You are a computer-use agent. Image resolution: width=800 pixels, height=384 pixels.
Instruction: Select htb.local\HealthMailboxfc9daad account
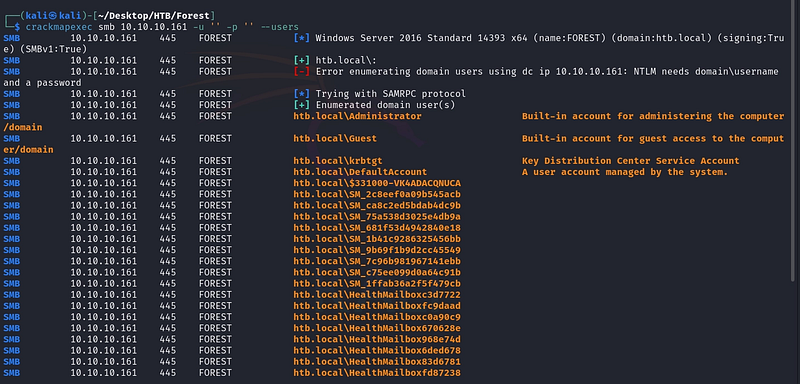click(377, 306)
